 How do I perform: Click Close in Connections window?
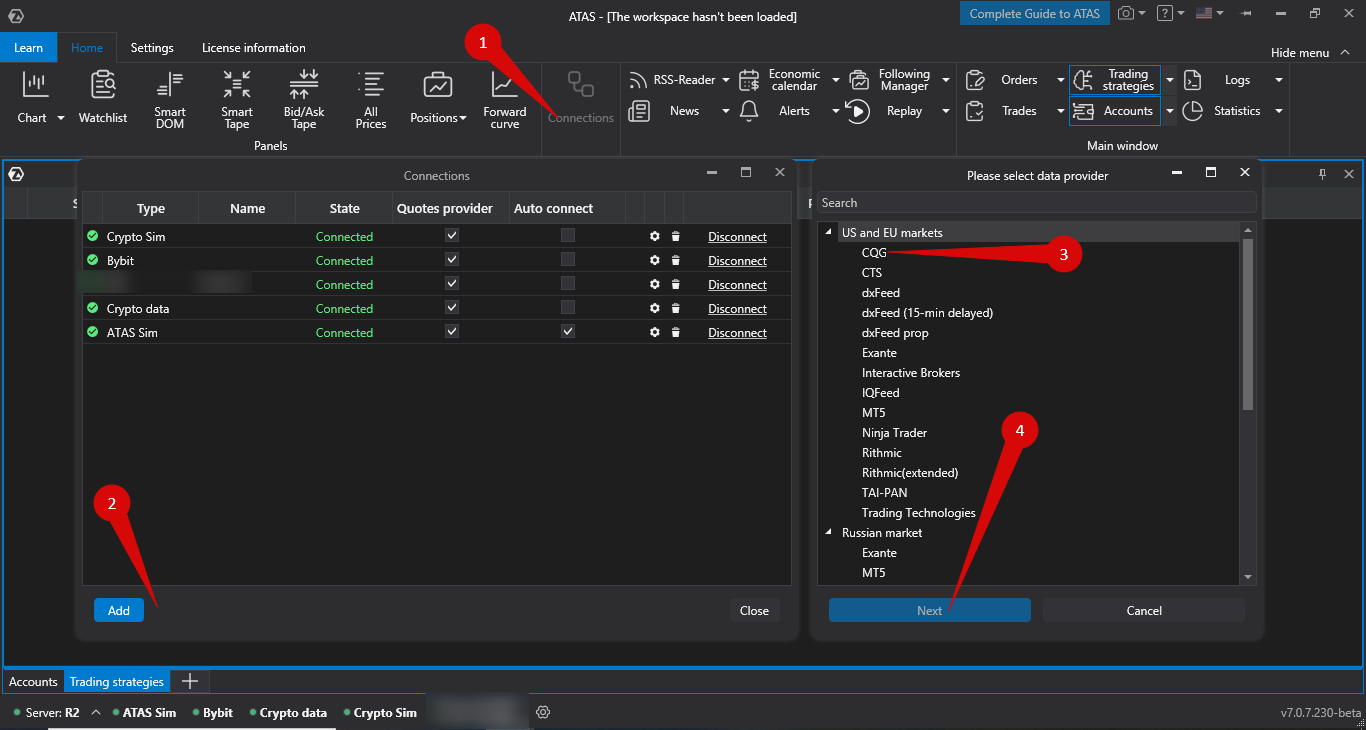click(x=755, y=610)
